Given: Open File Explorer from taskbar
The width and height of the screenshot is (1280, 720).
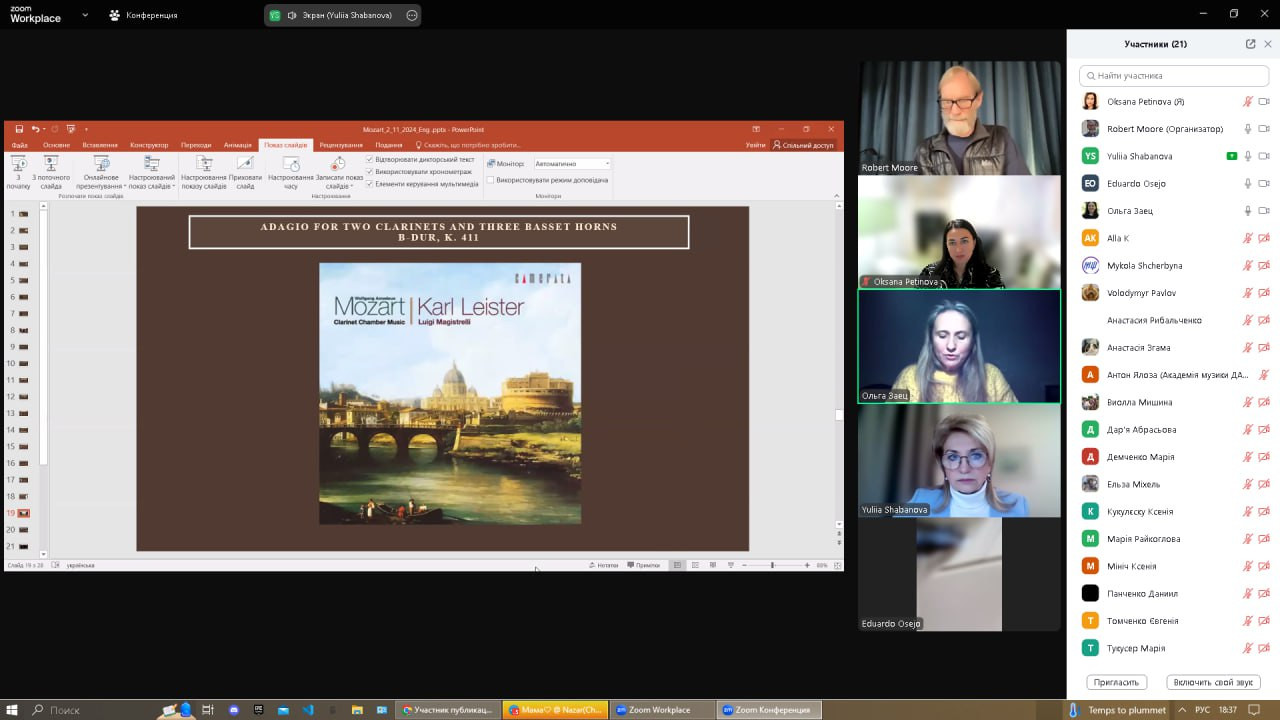Looking at the screenshot, I should (357, 710).
